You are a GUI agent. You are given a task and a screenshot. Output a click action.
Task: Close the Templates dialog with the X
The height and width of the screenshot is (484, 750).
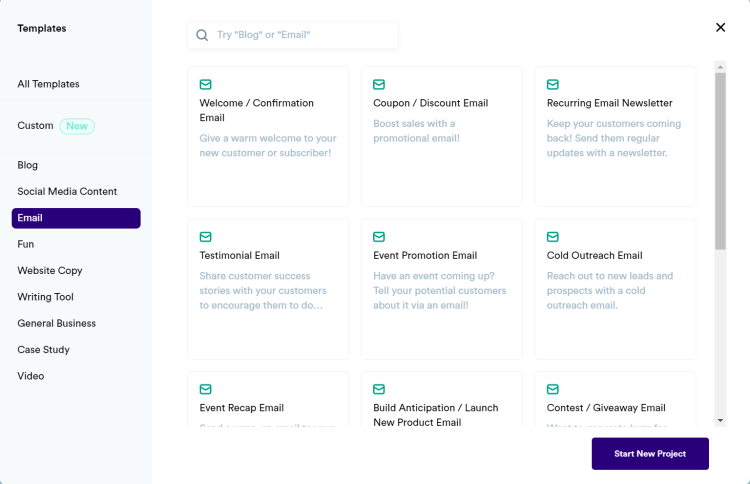[720, 27]
